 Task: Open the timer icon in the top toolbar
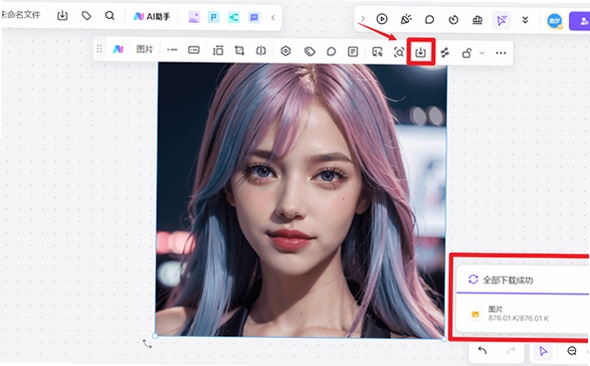(x=453, y=20)
